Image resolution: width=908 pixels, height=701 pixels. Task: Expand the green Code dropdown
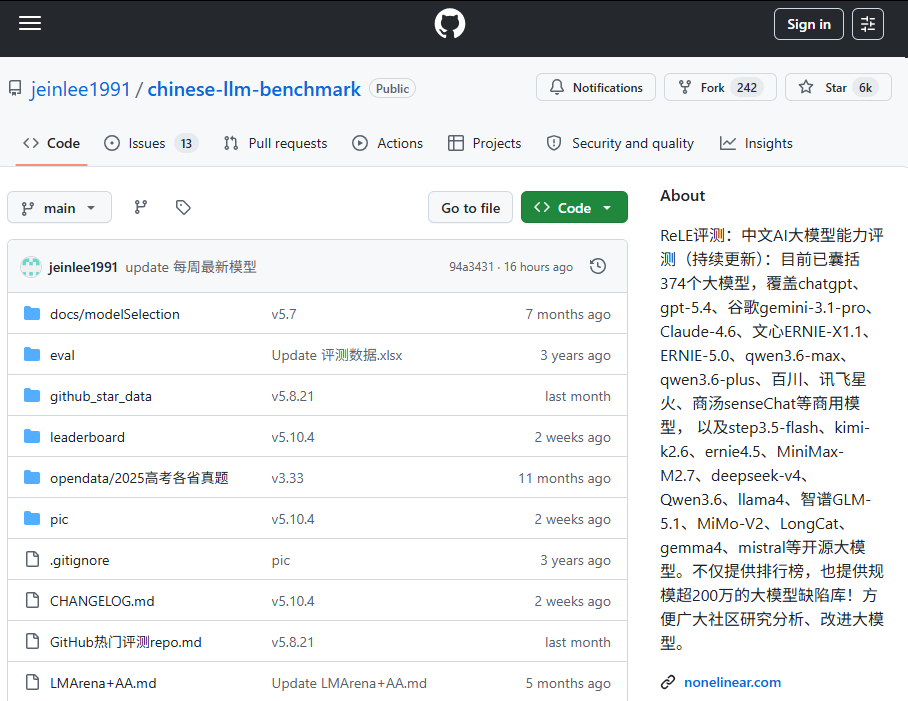574,207
